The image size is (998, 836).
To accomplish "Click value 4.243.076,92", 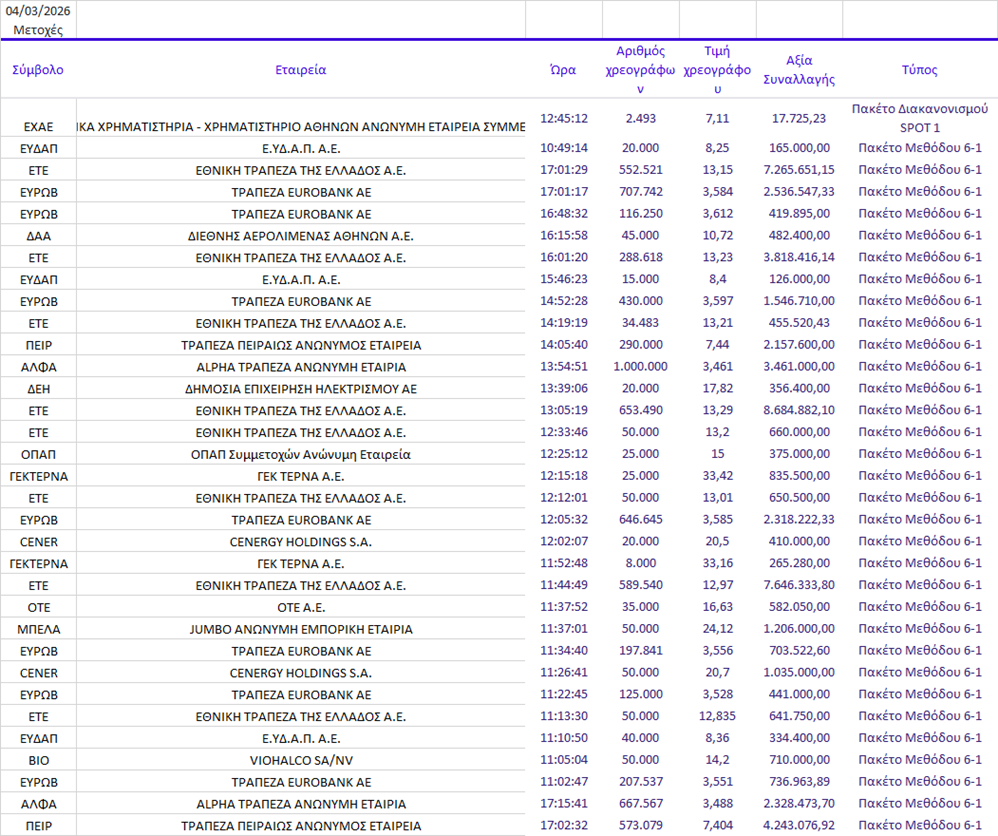I will (799, 825).
